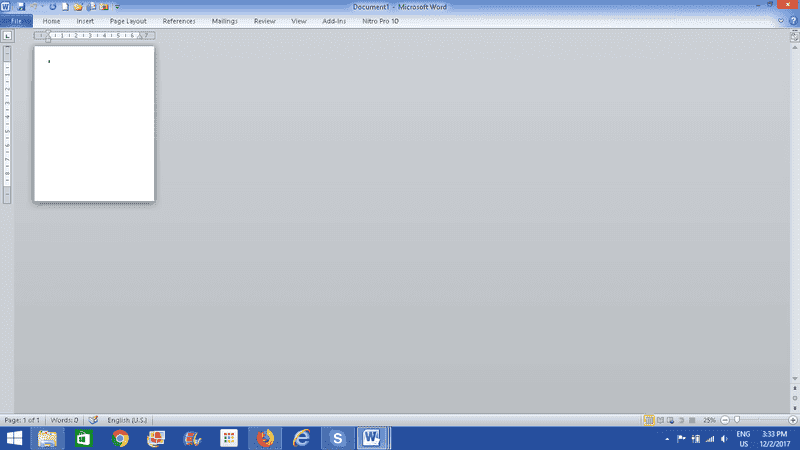Click the Print Preview icon in Quick Access Toolbar
This screenshot has width=800, height=450.
91,7
